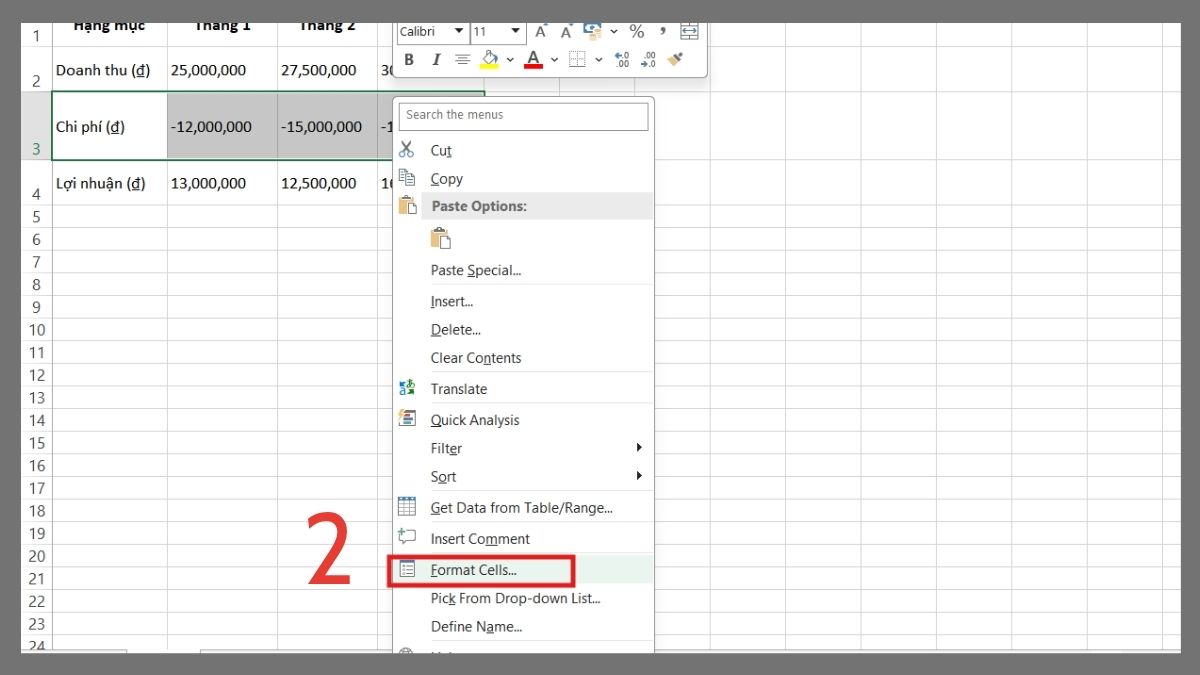Select Format Cells from the context menu
Viewport: 1200px width, 675px height.
[x=473, y=569]
